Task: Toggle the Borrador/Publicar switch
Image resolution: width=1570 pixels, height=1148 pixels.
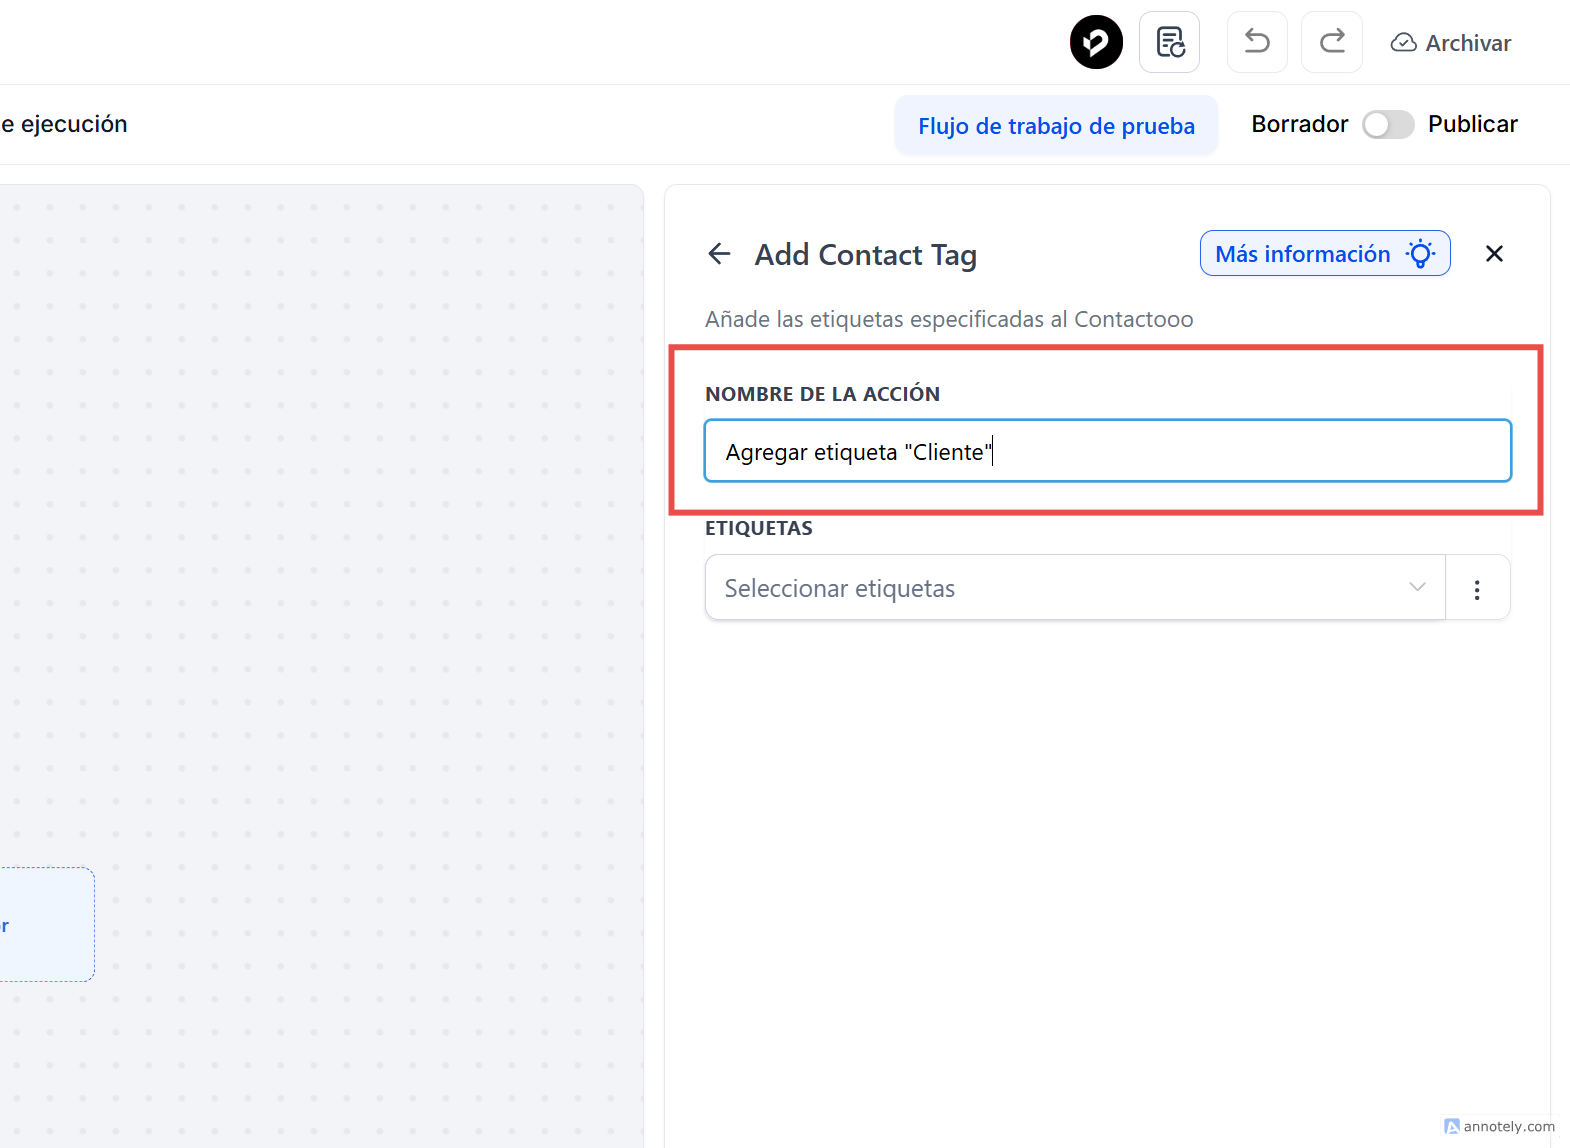Action: pos(1388,124)
